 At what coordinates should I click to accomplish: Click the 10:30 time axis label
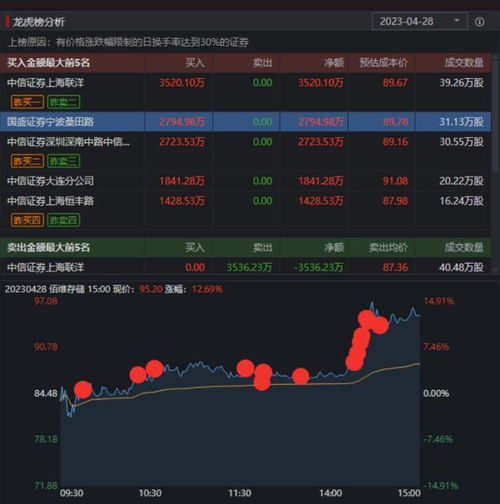150,493
